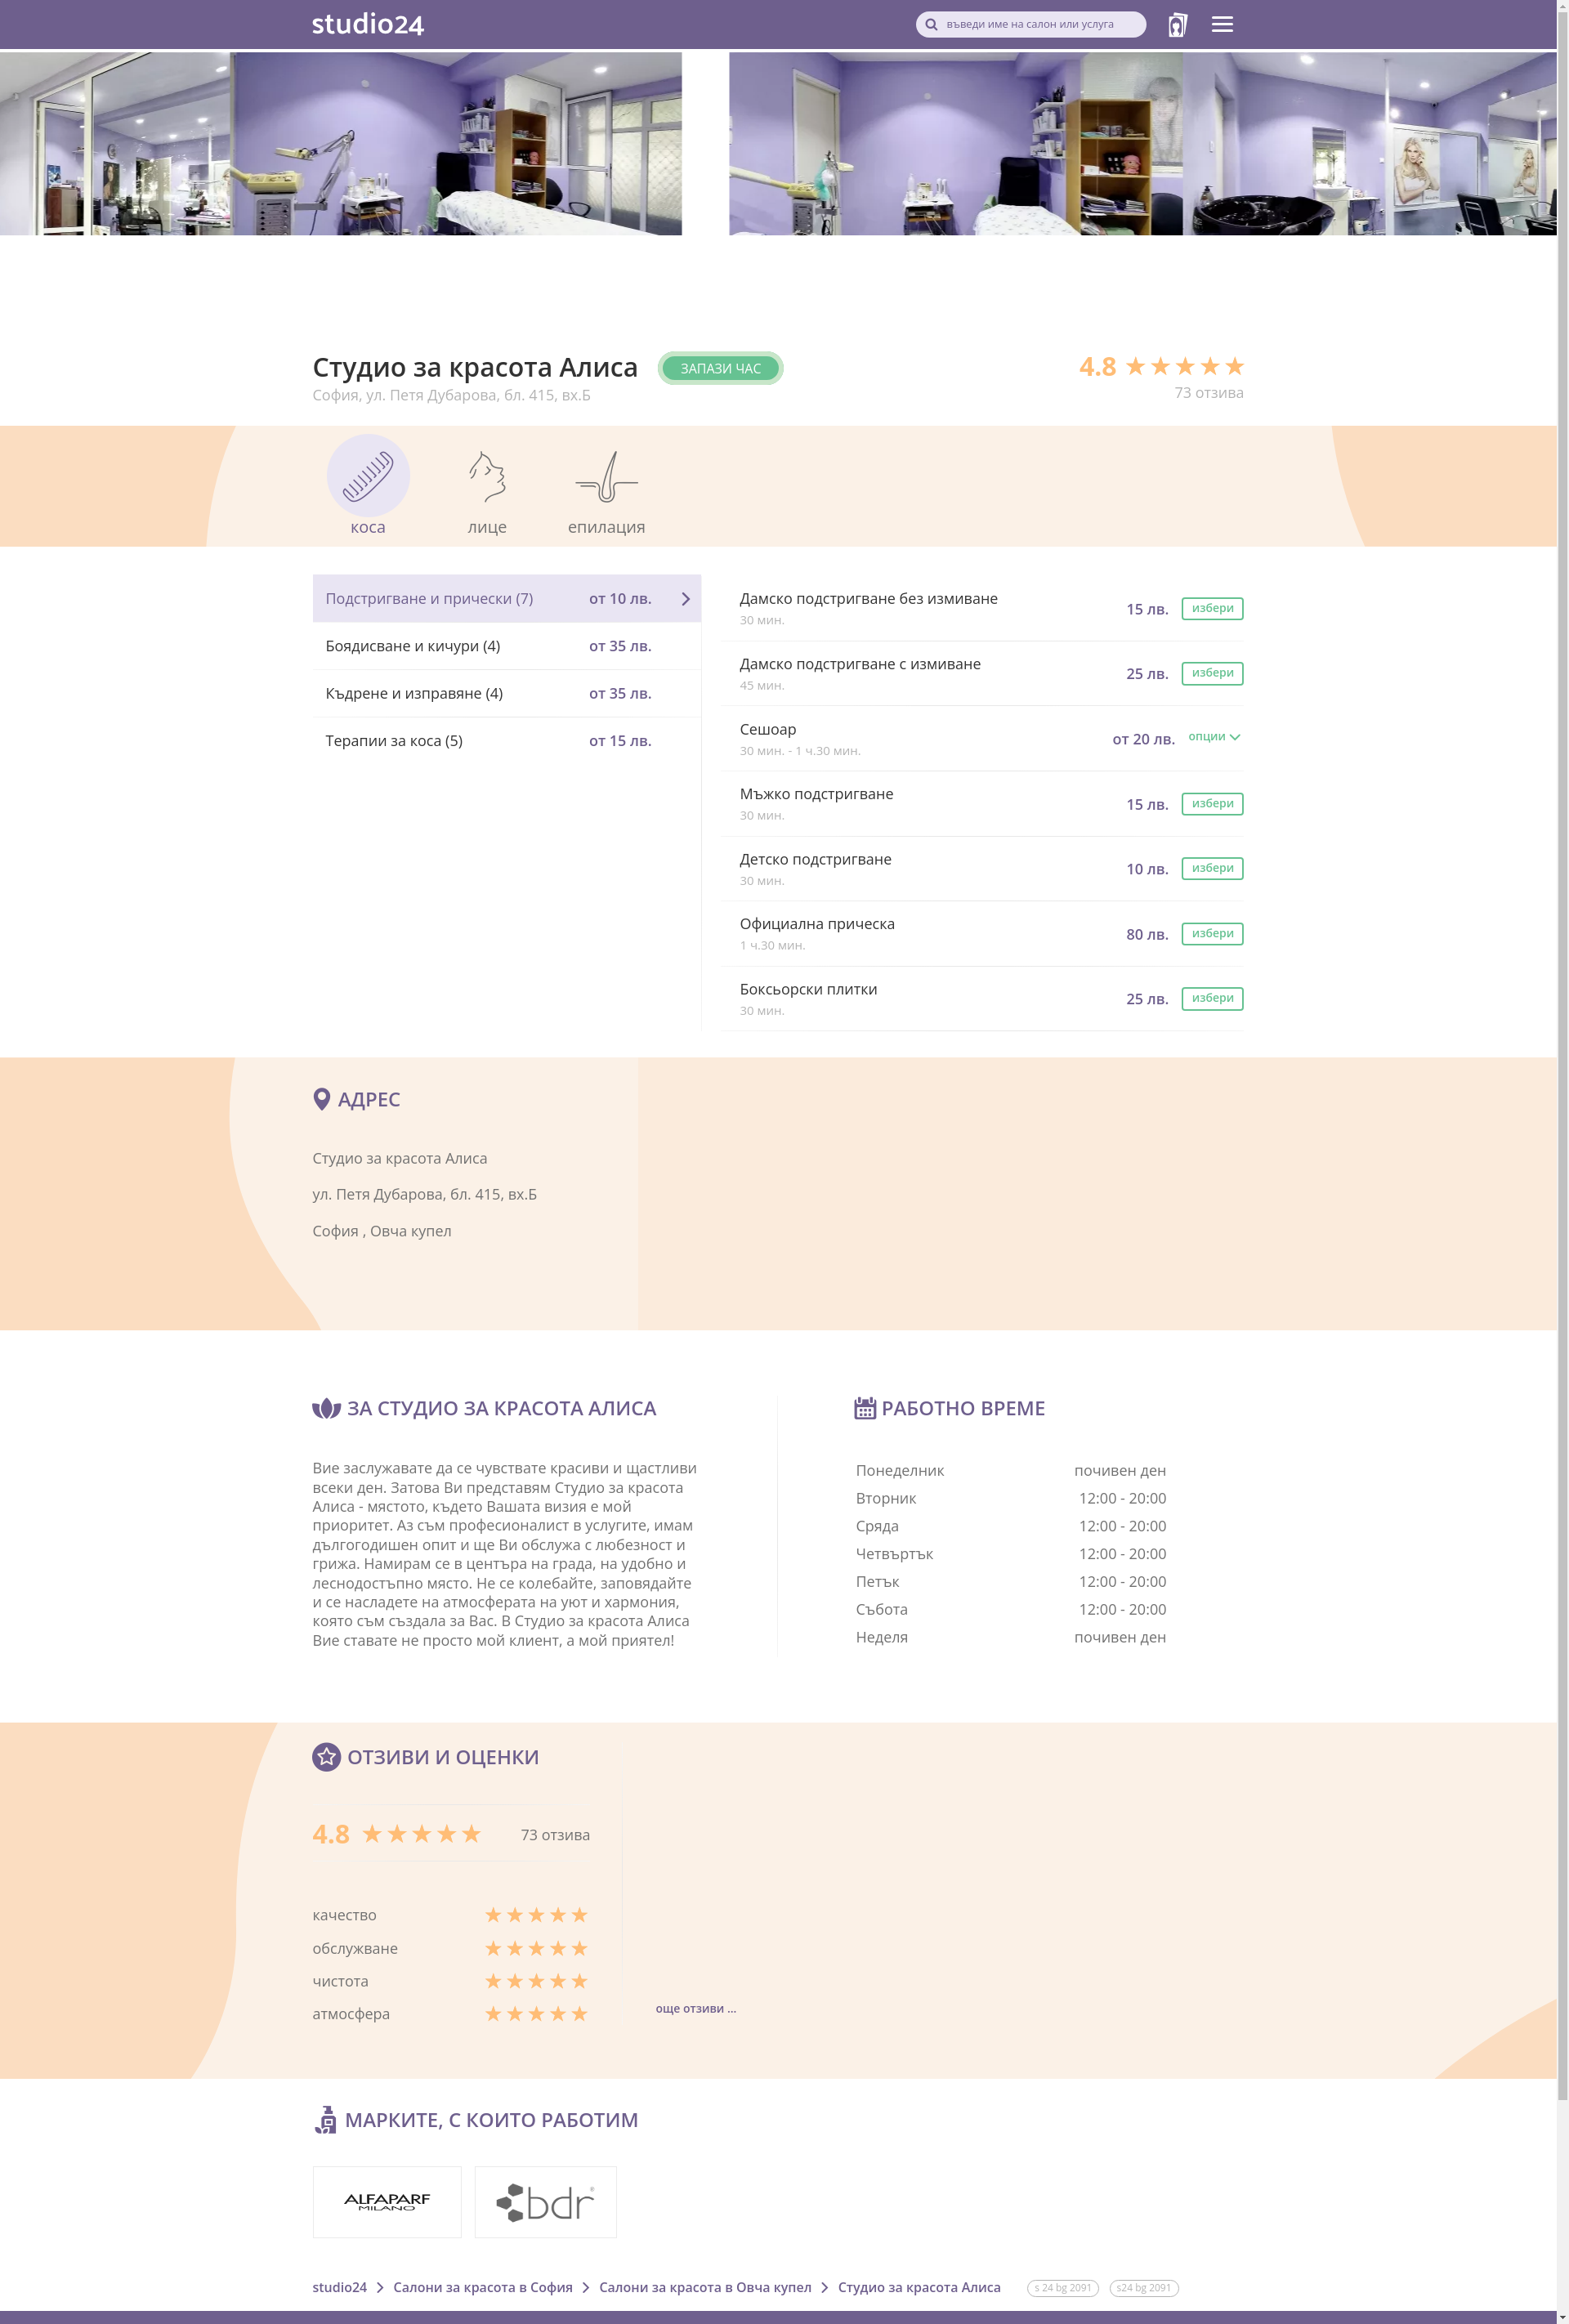Expand Подстригване и прически category arrow
Screen dimensions: 1569x2324
[x=685, y=599]
